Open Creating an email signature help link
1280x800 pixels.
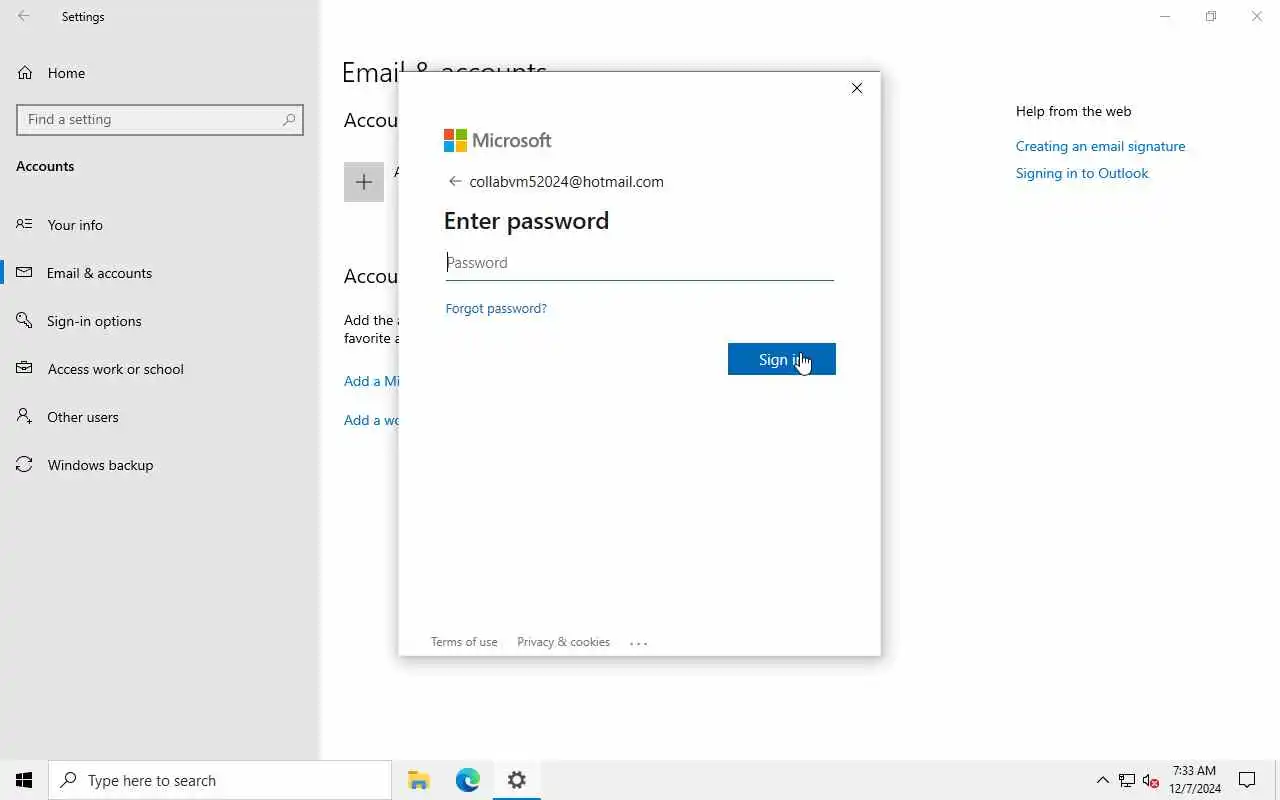click(1100, 146)
